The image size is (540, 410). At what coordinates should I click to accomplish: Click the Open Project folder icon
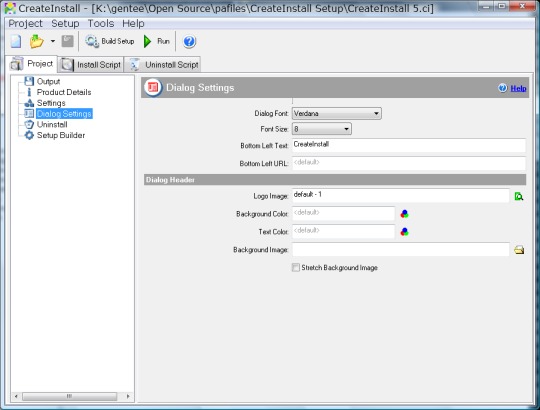37,41
